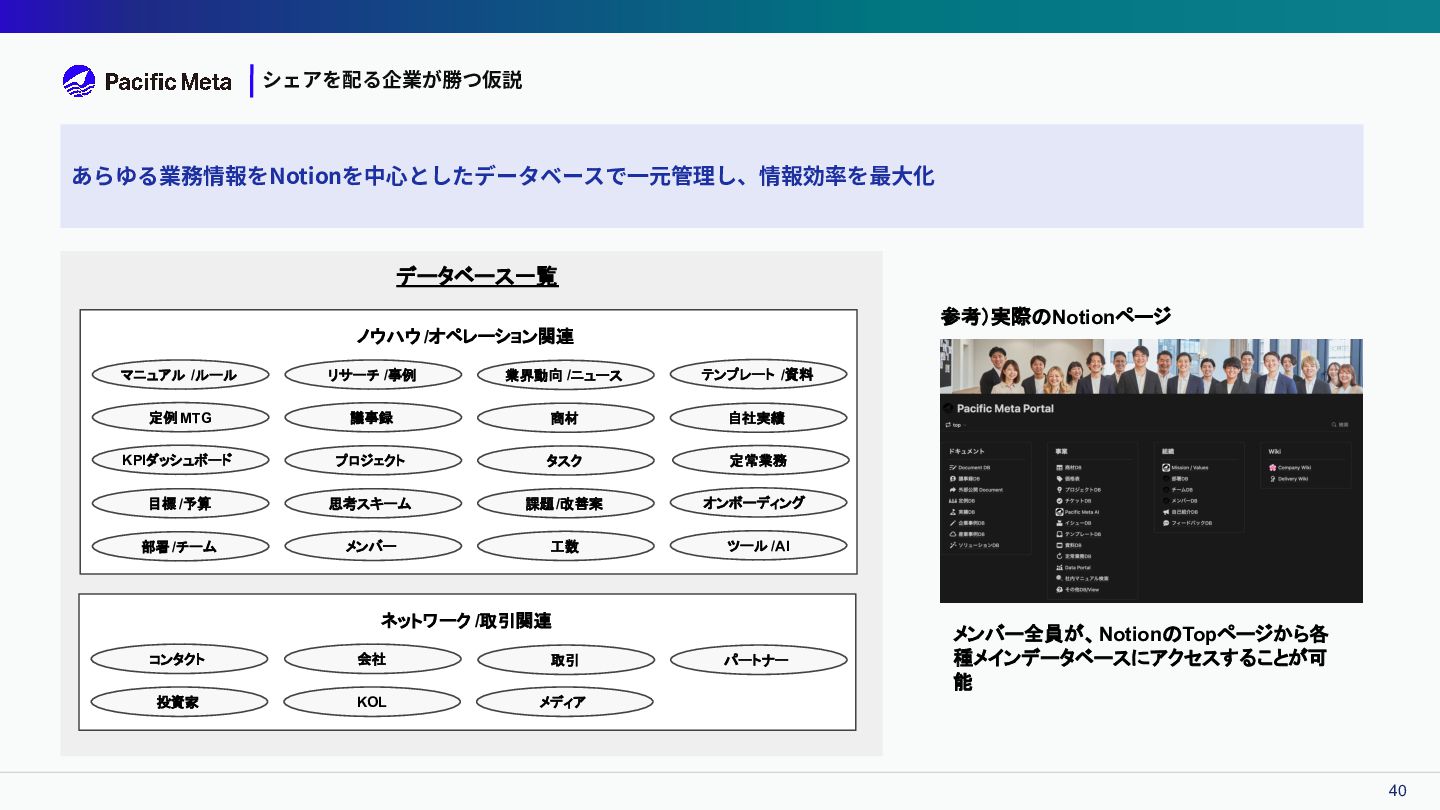
Task: Click the share arrow icon beside 外部公開 Document
Action: click(x=953, y=490)
